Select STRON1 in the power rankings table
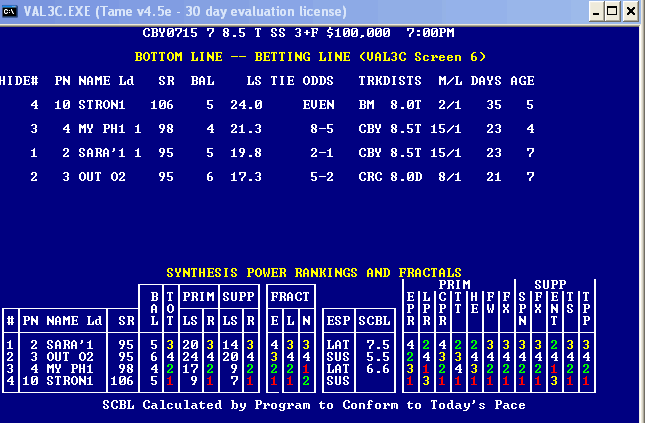The height and width of the screenshot is (423, 645). pyautogui.click(x=70, y=381)
